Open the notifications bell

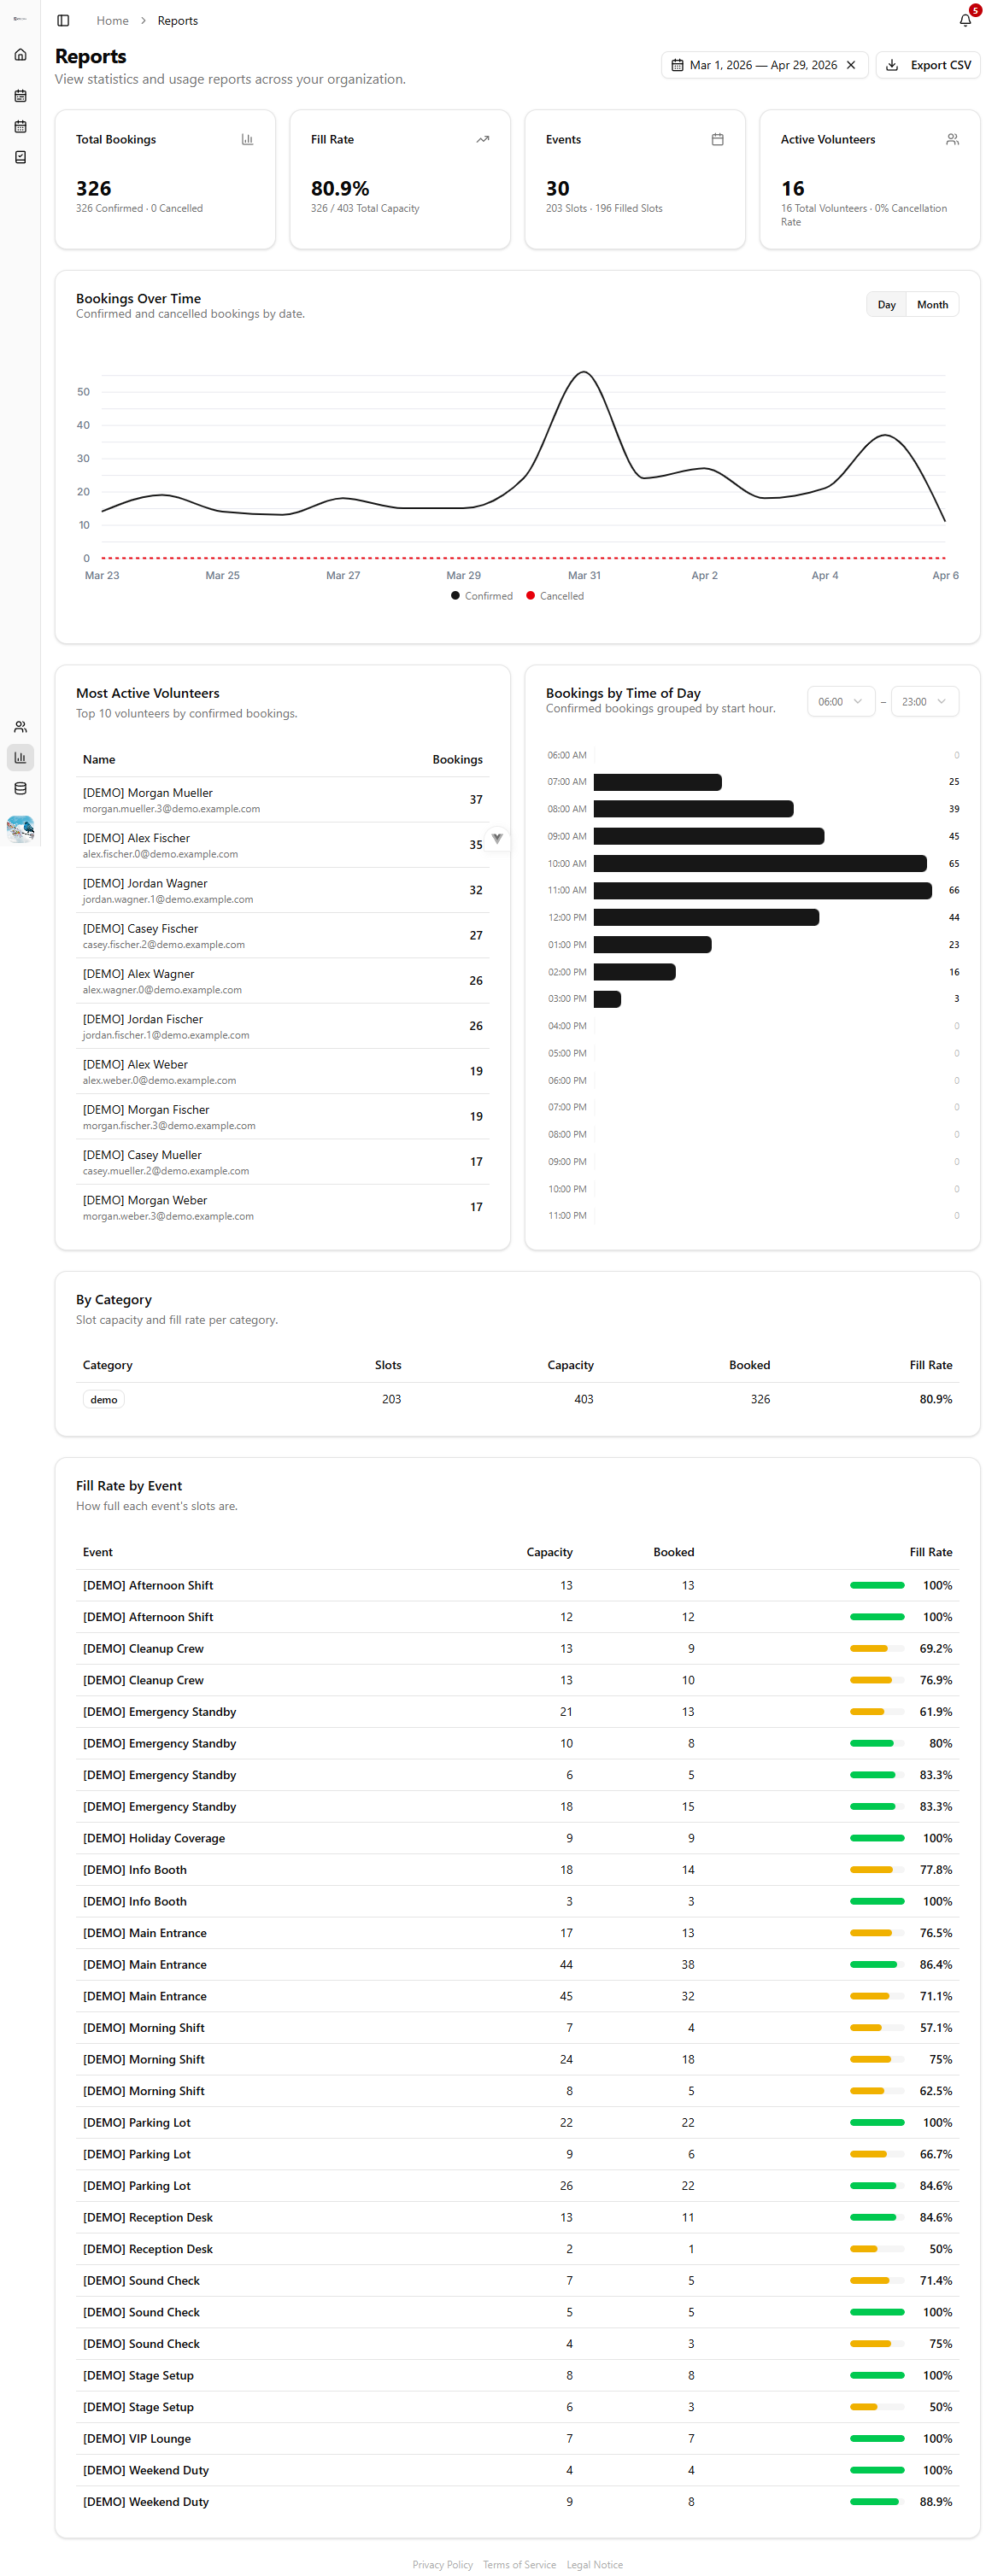(965, 20)
